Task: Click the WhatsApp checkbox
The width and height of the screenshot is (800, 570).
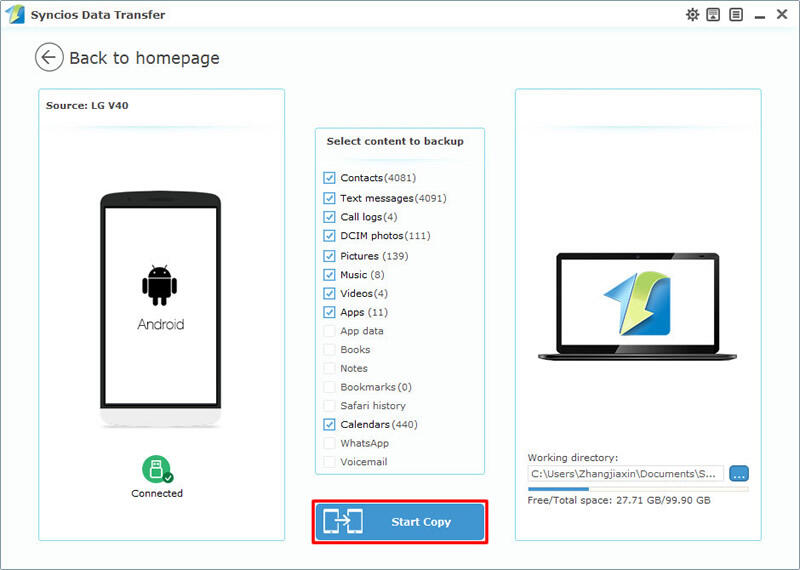Action: 329,443
